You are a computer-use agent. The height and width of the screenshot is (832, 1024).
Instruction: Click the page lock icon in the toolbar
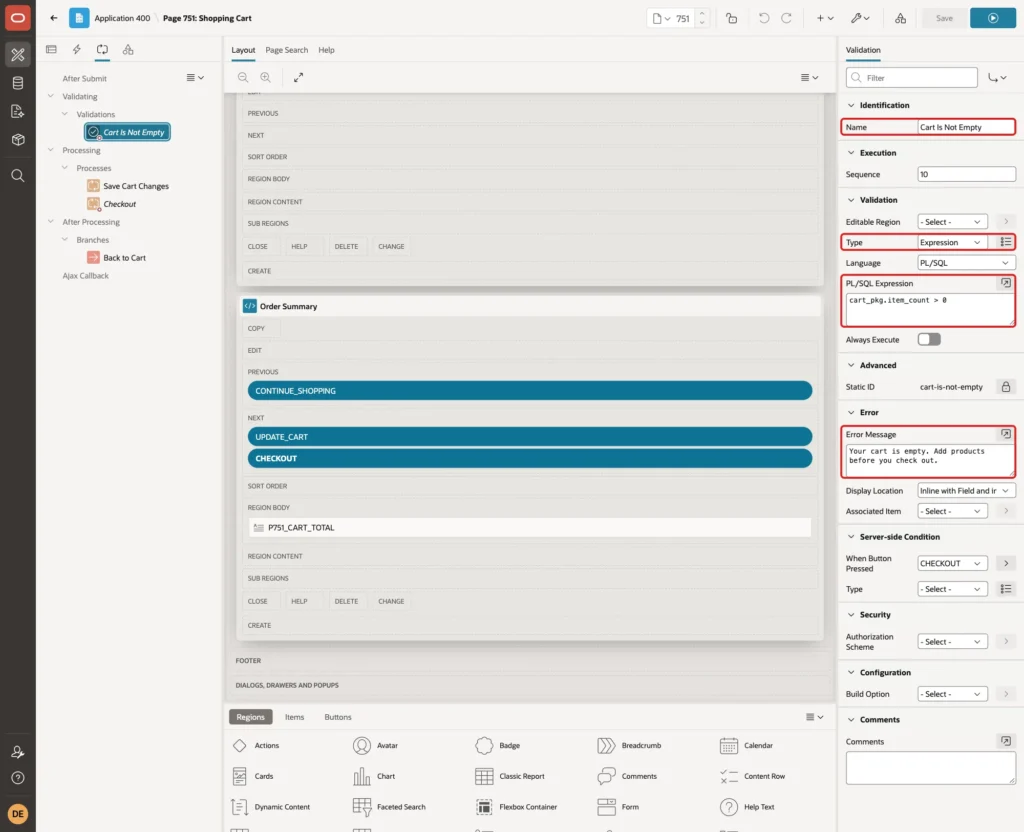coord(731,18)
